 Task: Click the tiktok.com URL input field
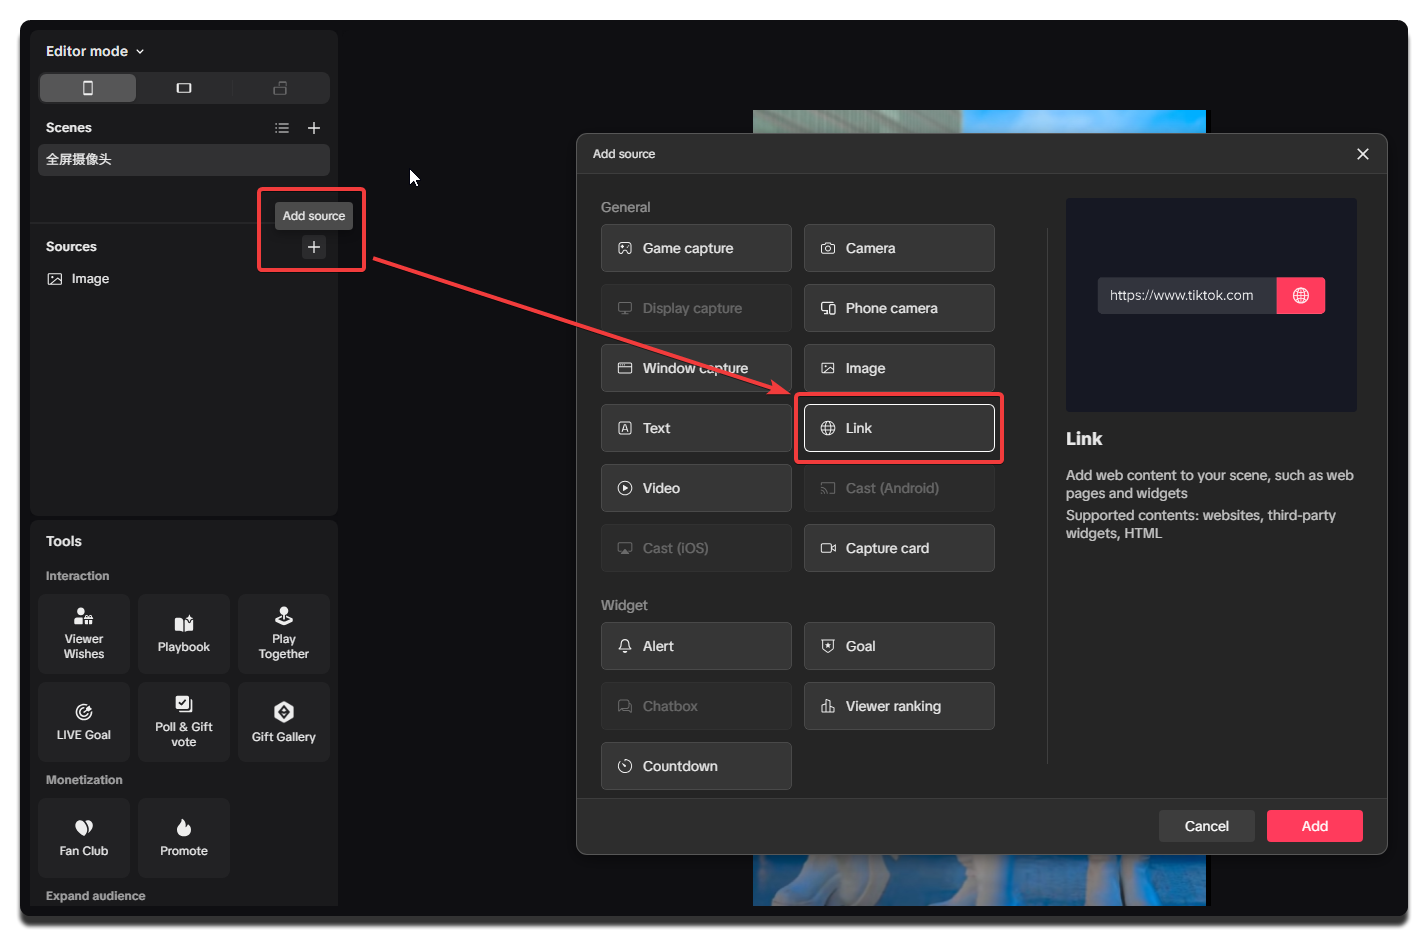(x=1186, y=295)
